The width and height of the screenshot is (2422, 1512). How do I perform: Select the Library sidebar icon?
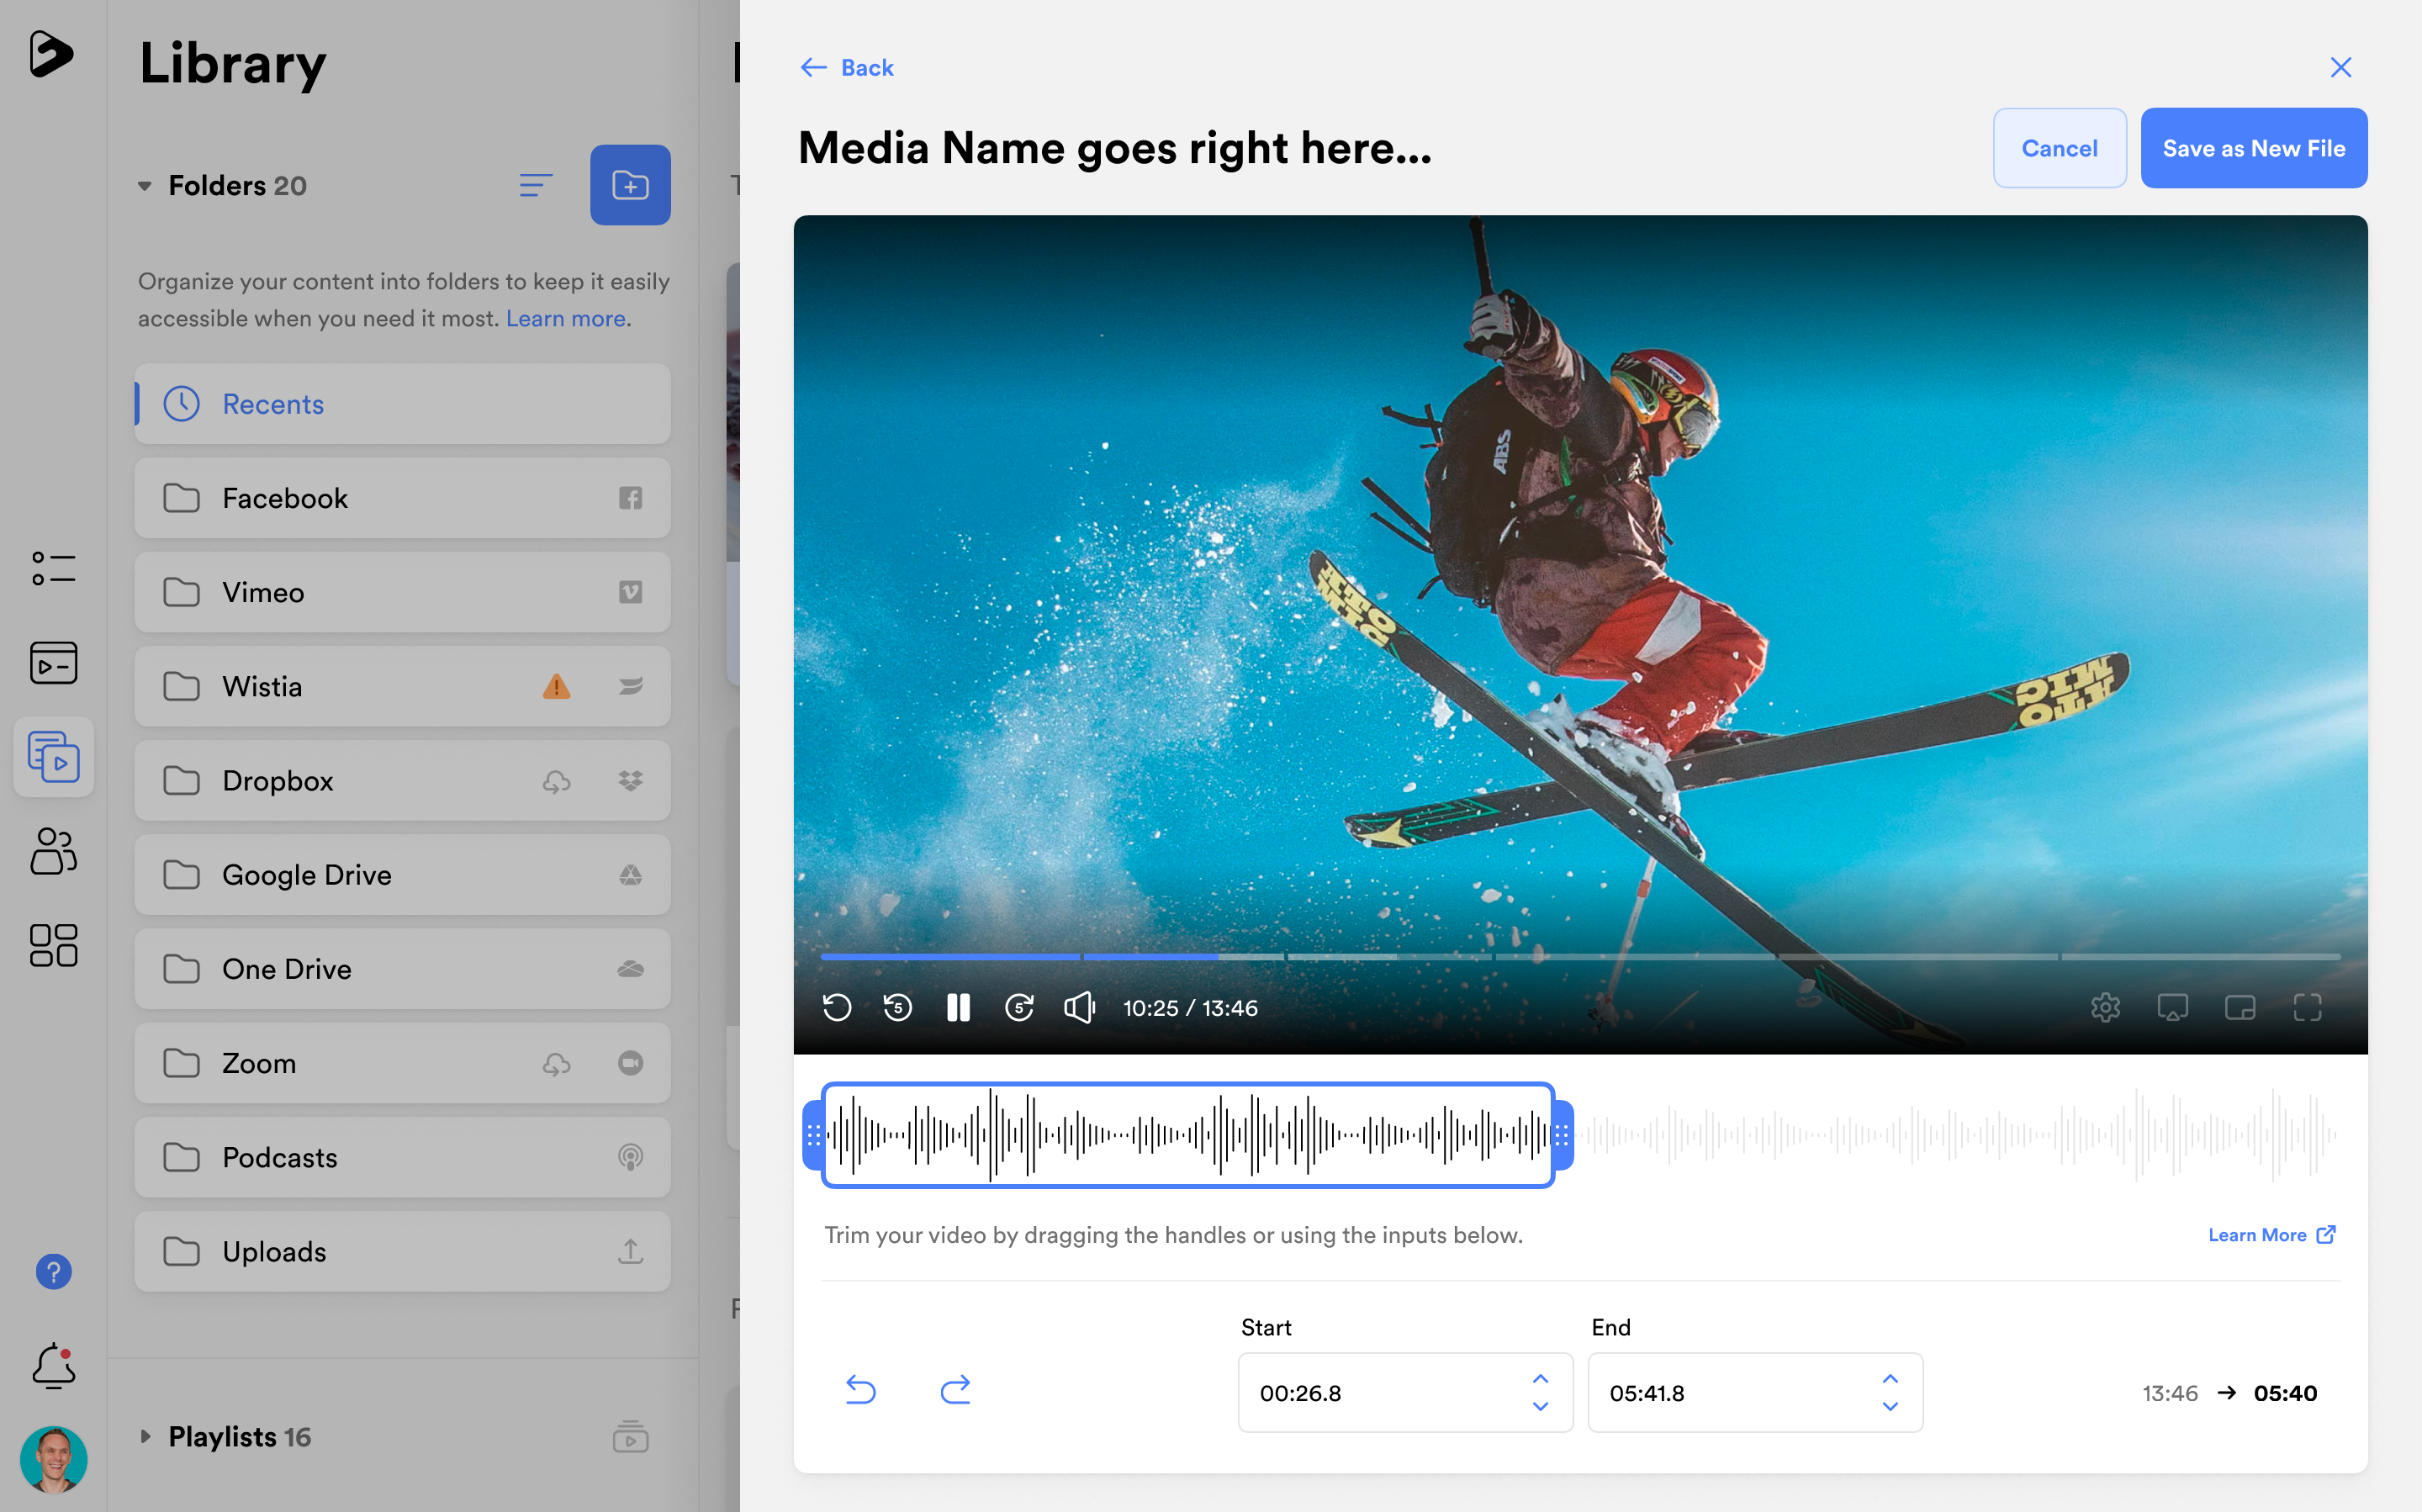pyautogui.click(x=53, y=757)
